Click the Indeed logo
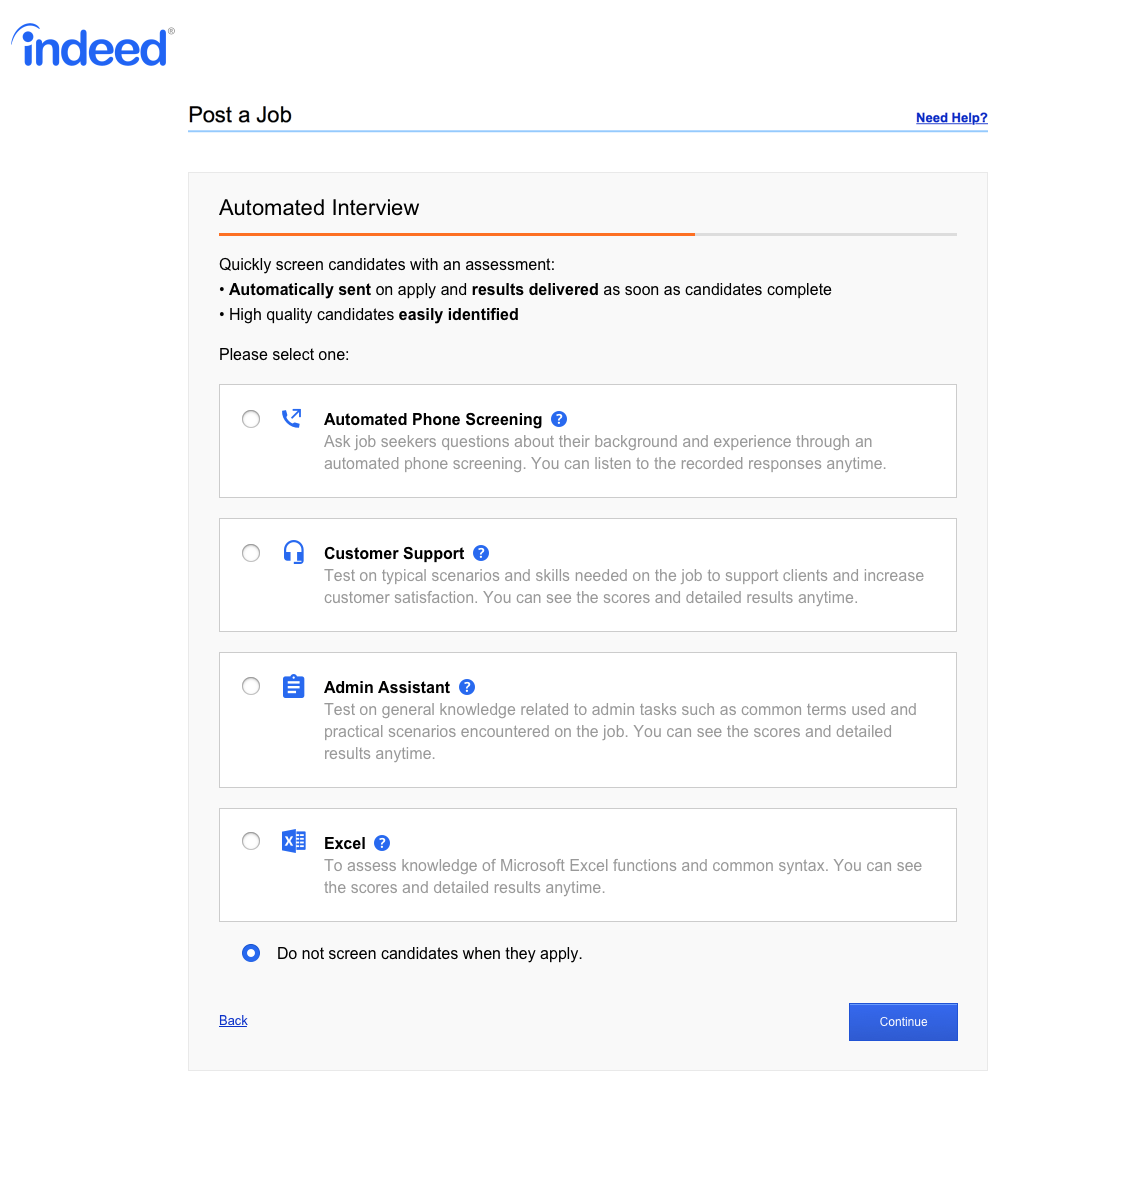 tap(94, 47)
